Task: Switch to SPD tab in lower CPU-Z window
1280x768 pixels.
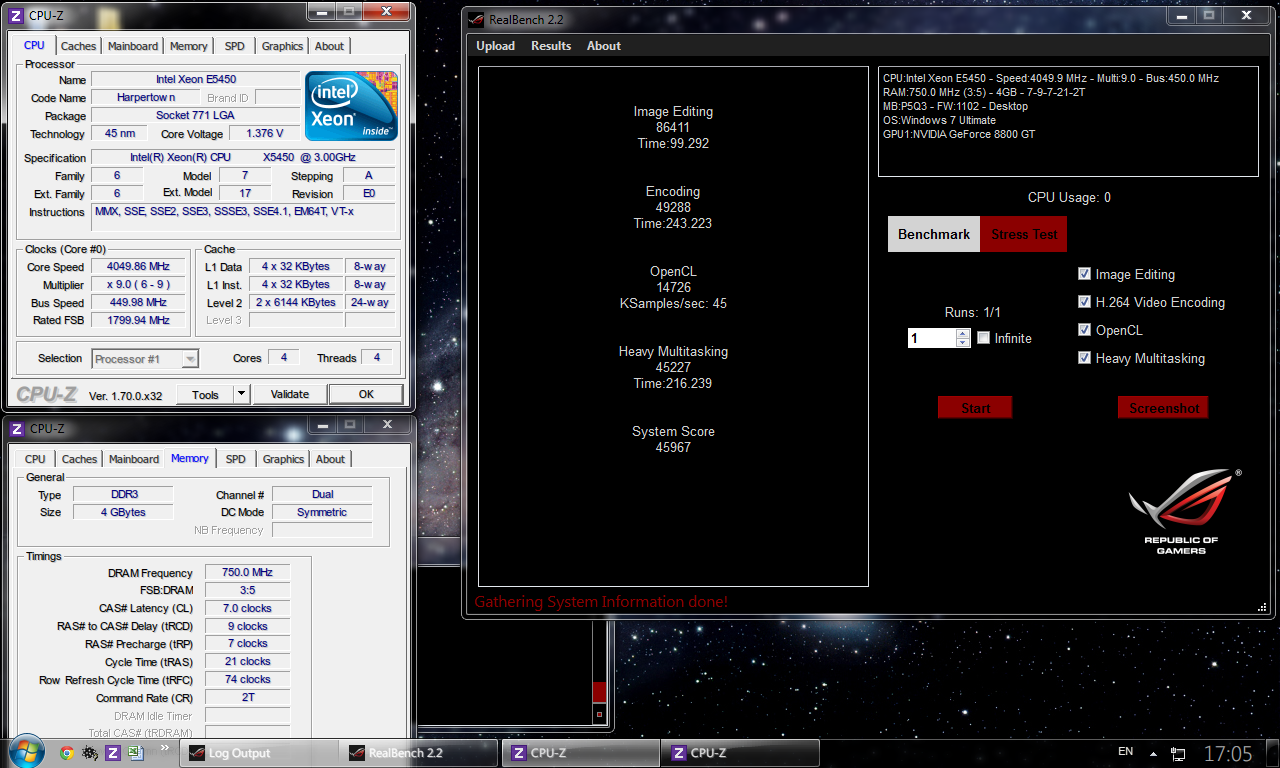Action: pos(235,459)
